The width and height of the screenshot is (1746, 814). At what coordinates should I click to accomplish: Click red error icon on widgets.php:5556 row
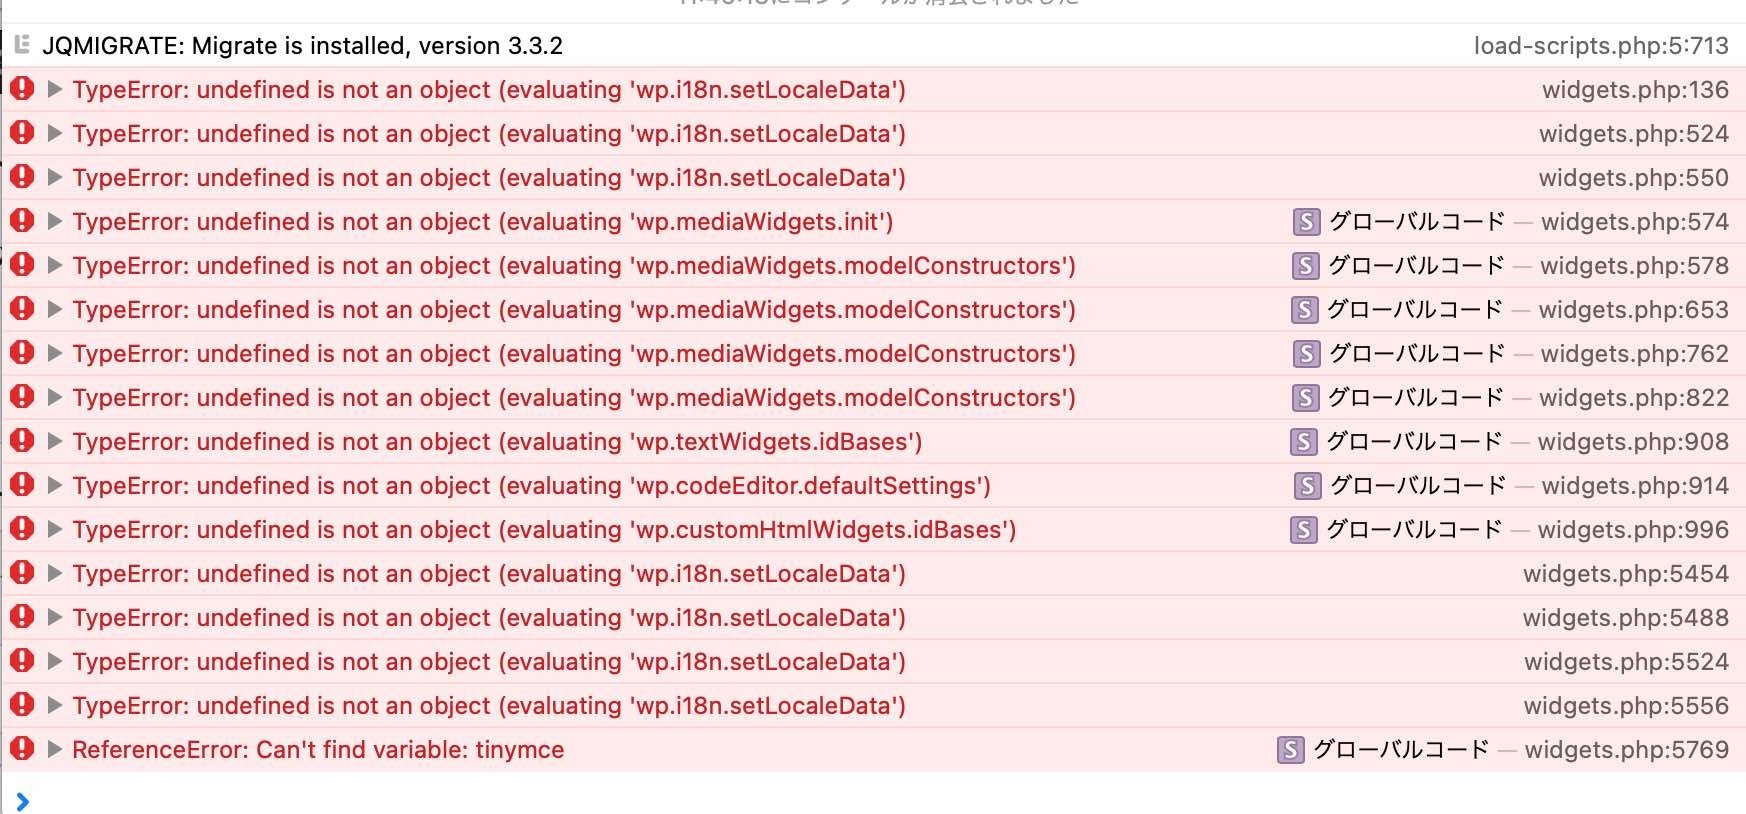pos(22,704)
